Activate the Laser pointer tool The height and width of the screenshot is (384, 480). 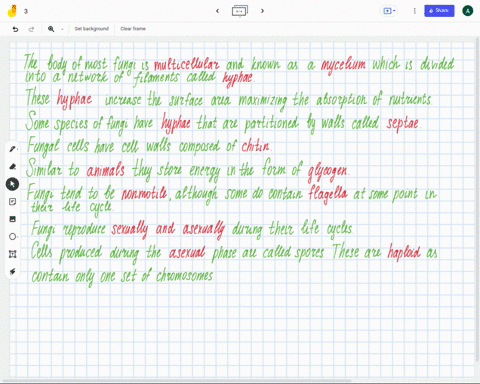pyautogui.click(x=12, y=272)
